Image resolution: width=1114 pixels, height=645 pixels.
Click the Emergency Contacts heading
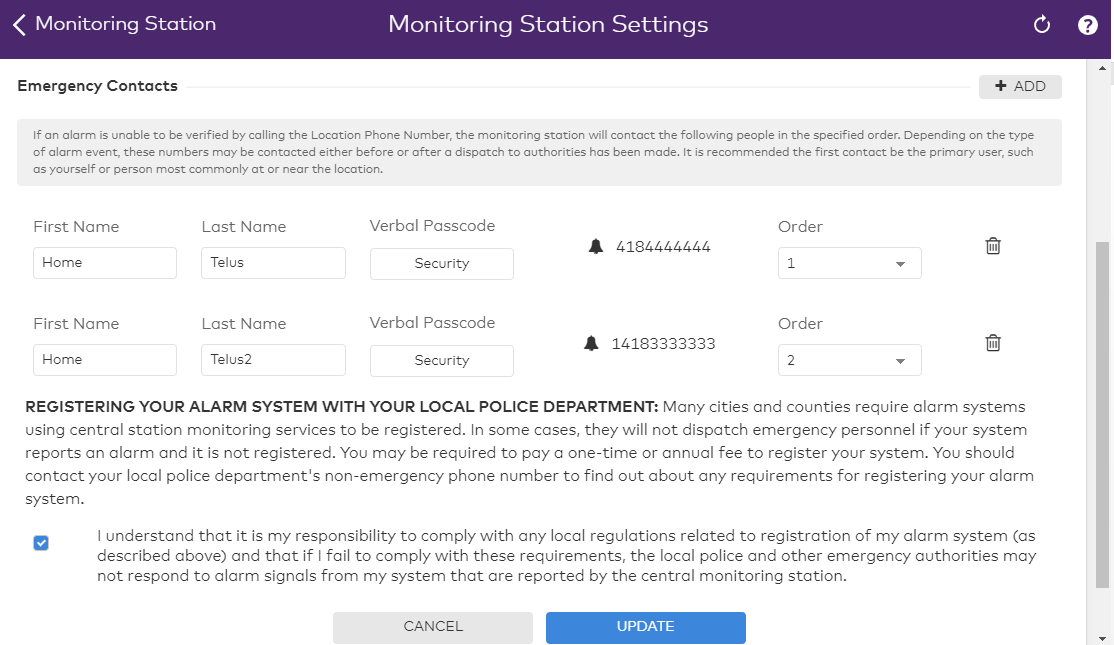click(97, 86)
